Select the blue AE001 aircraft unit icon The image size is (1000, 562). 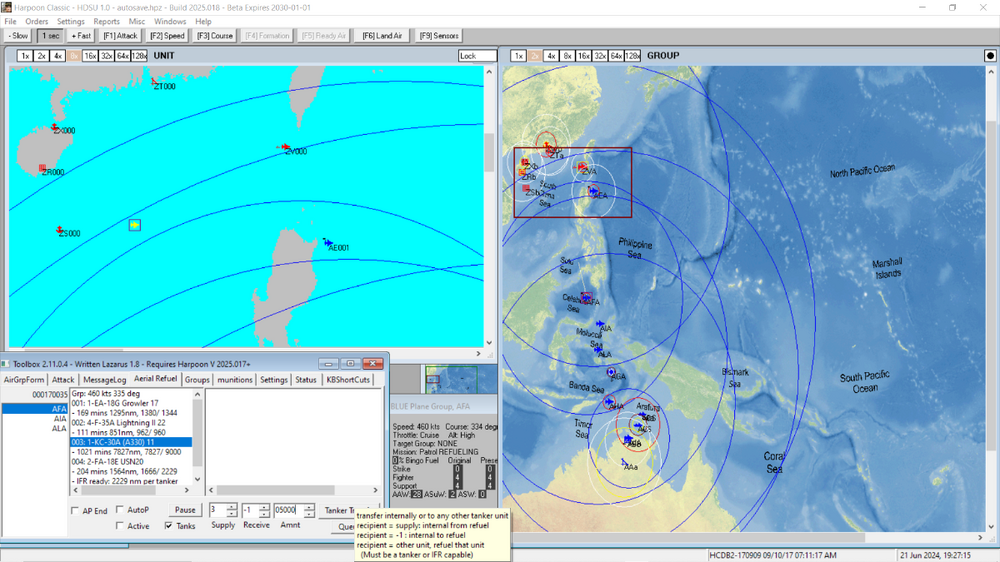click(328, 242)
